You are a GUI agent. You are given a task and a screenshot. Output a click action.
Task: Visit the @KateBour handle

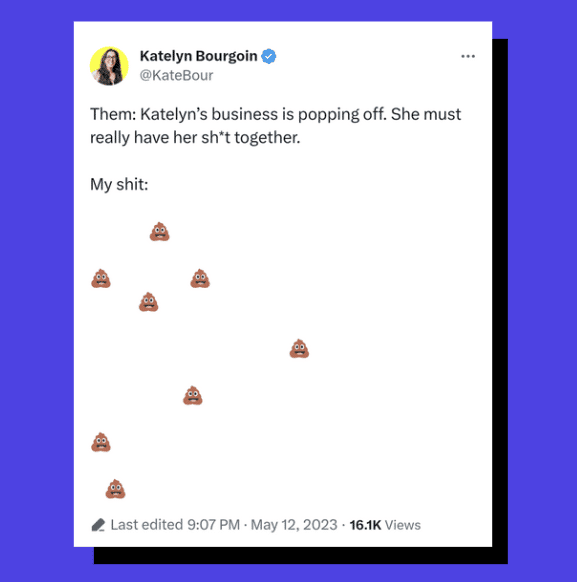tap(176, 75)
